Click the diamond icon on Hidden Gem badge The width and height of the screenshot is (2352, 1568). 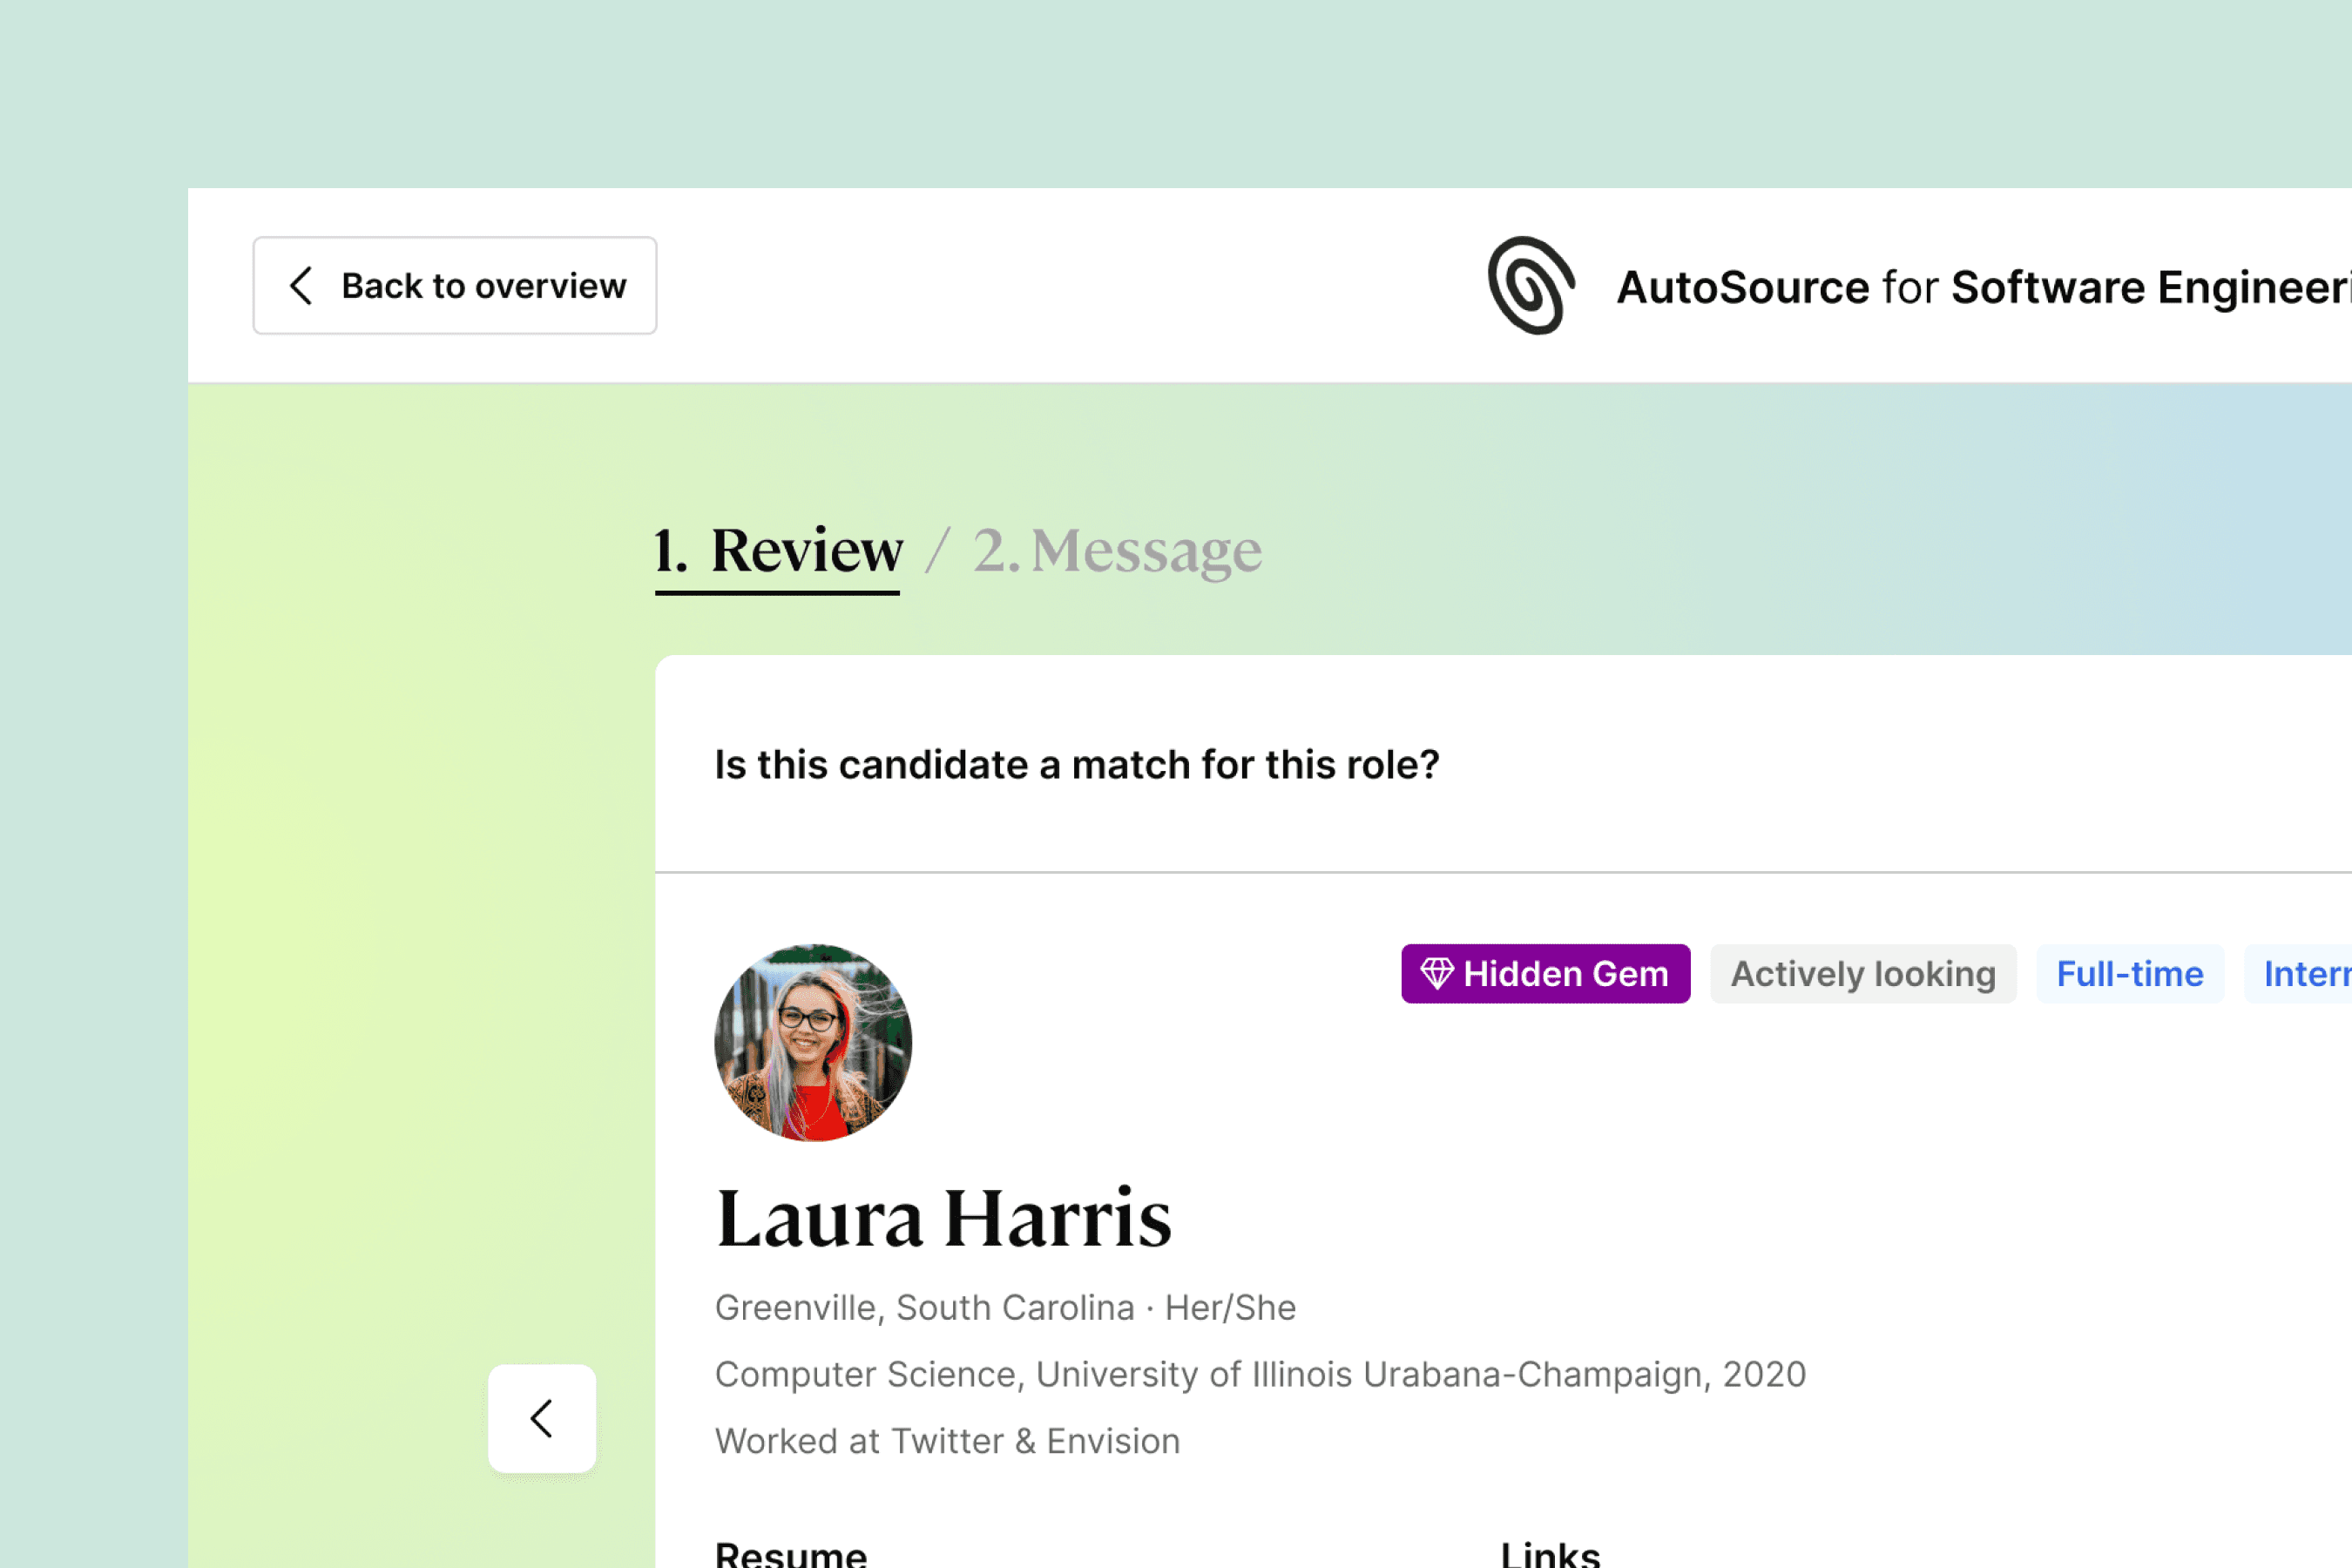(x=1437, y=973)
